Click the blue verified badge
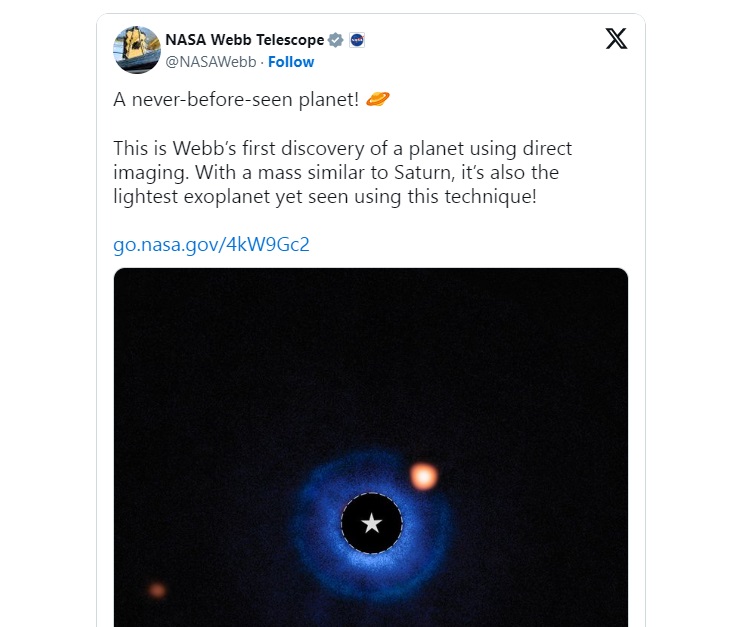The image size is (750, 627). click(336, 40)
